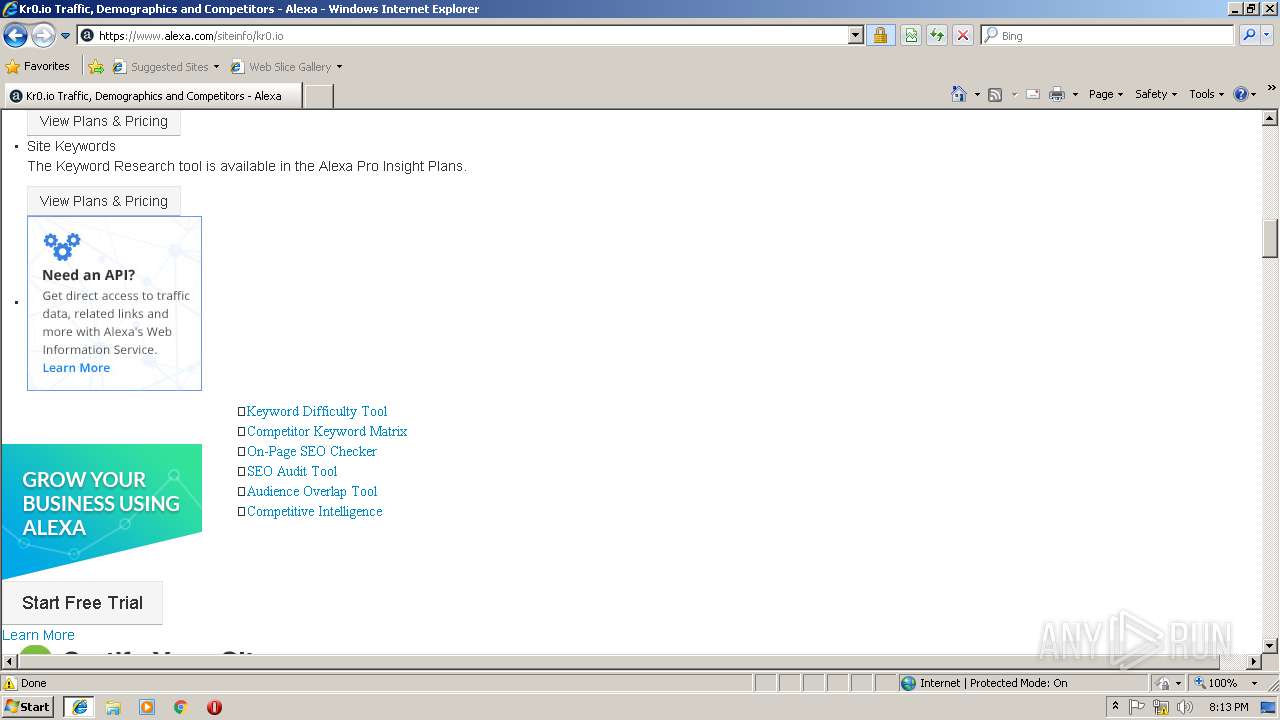Open the Home button dropdown arrow
The width and height of the screenshot is (1280, 720).
tap(977, 94)
